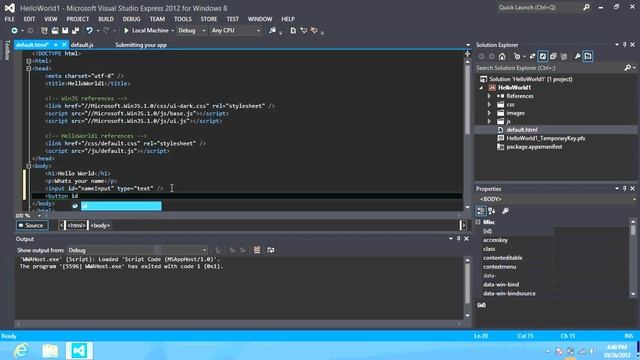Open Internet Explorer from the taskbar
640x360 pixels.
click(21, 351)
